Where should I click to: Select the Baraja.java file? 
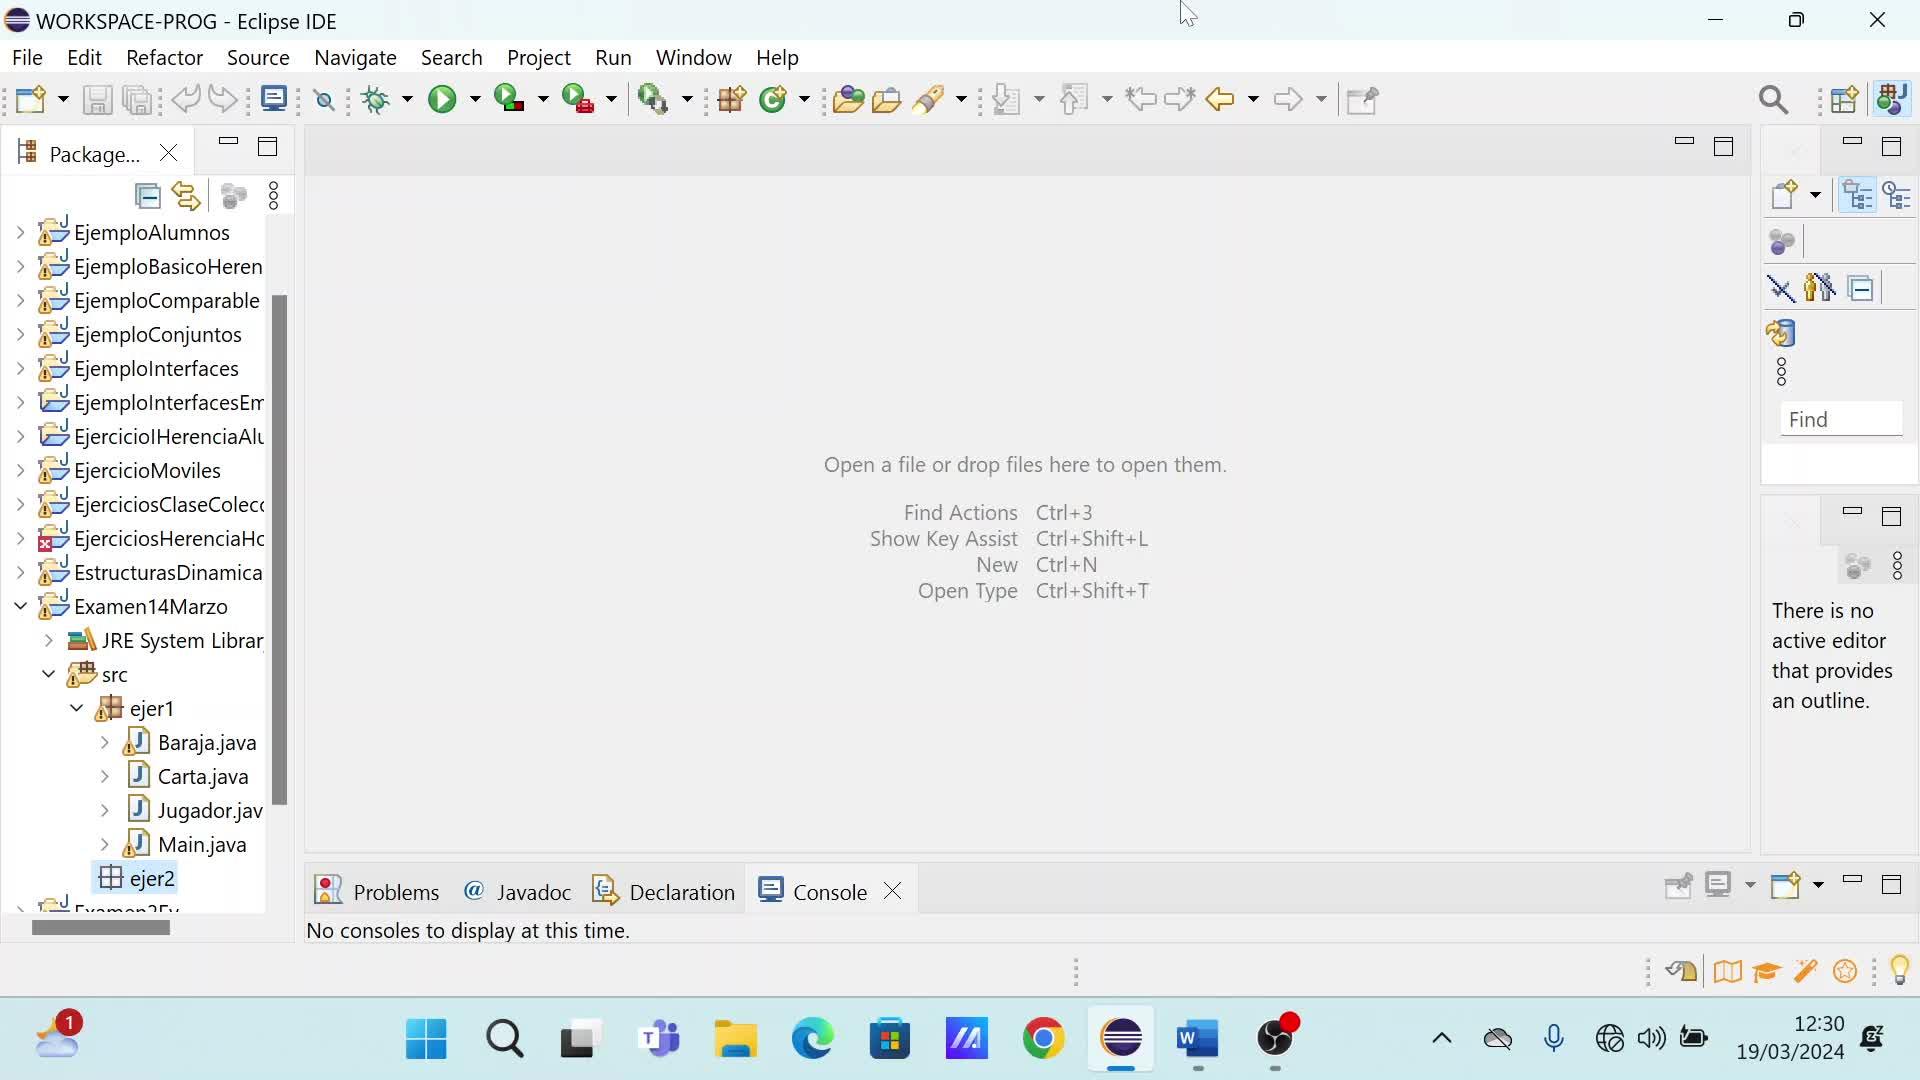click(x=206, y=743)
